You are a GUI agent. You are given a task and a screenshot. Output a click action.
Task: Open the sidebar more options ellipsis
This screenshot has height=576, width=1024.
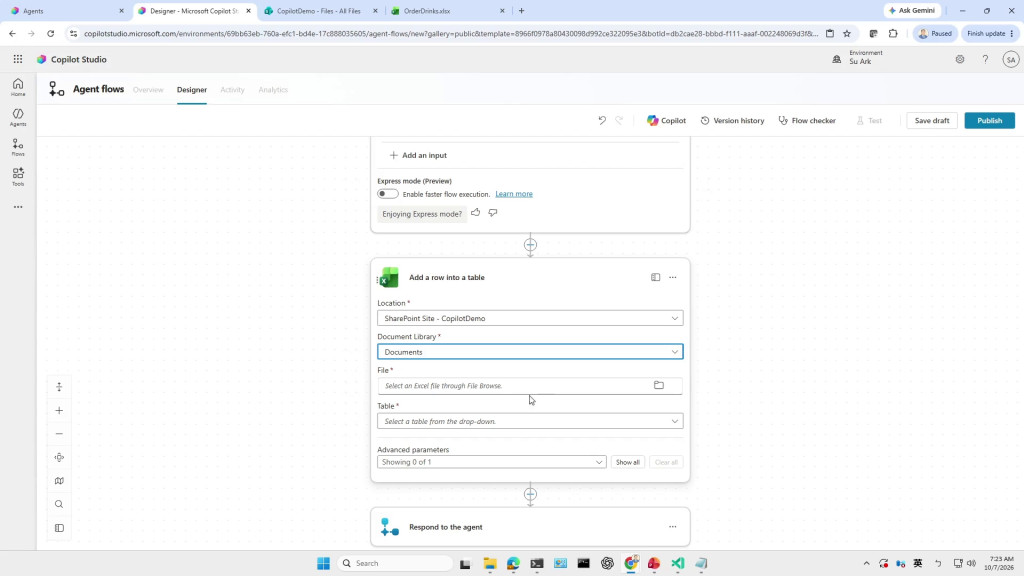click(18, 207)
